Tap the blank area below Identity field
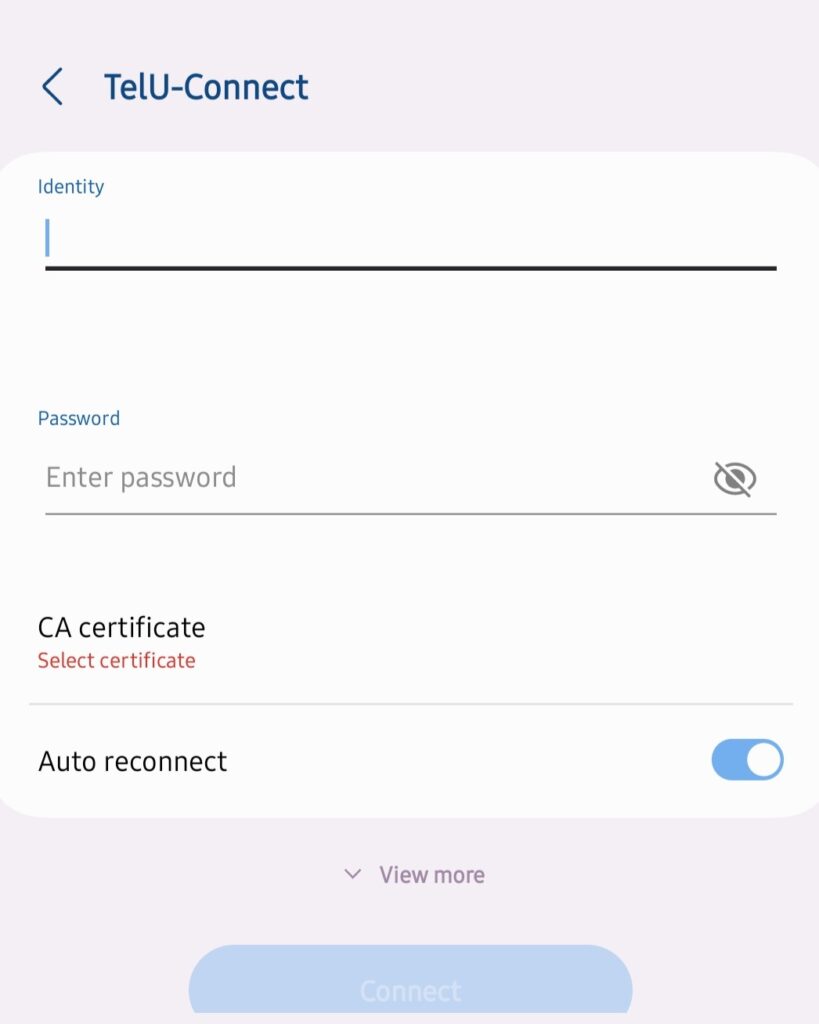The width and height of the screenshot is (819, 1024). coord(410,333)
